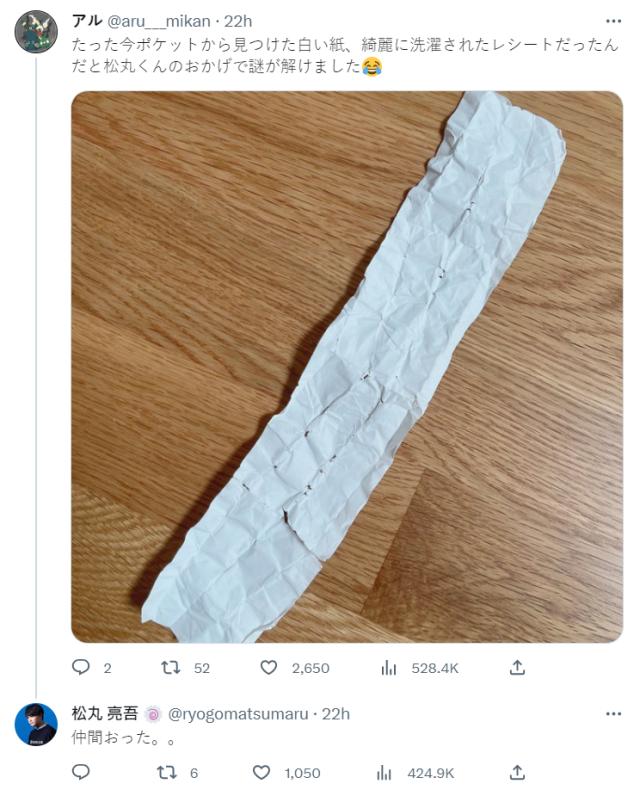Image resolution: width=640 pixels, height=796 pixels.
Task: Reply to the aru__mikan tweet
Action: [x=81, y=668]
